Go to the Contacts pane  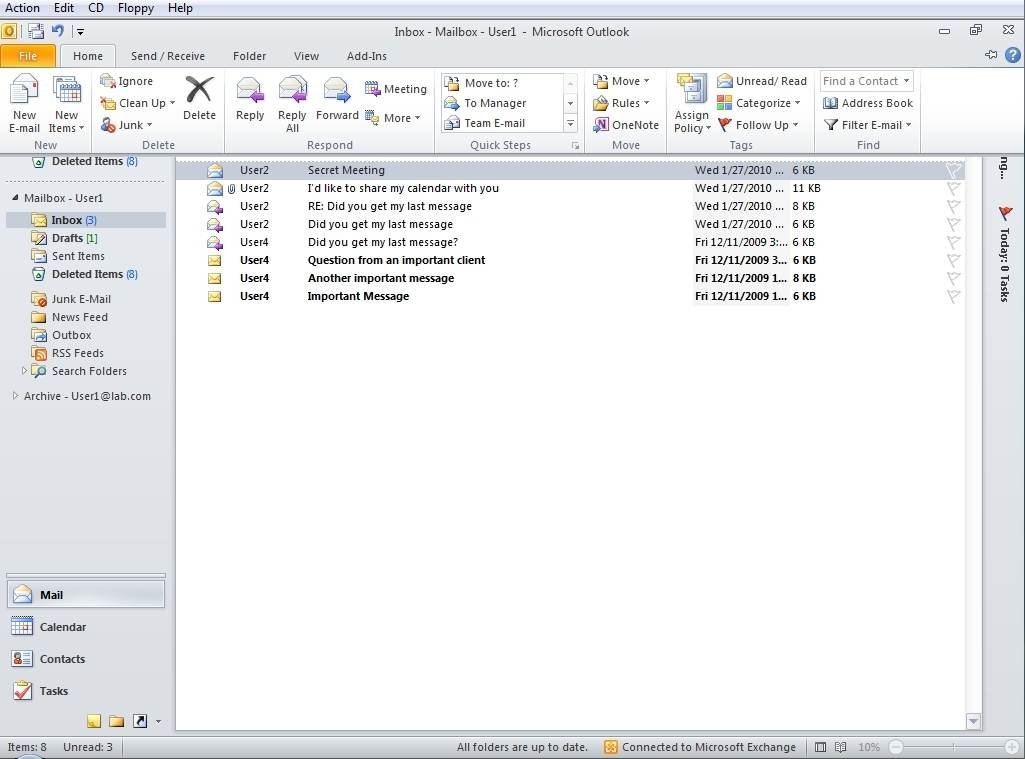coord(62,659)
